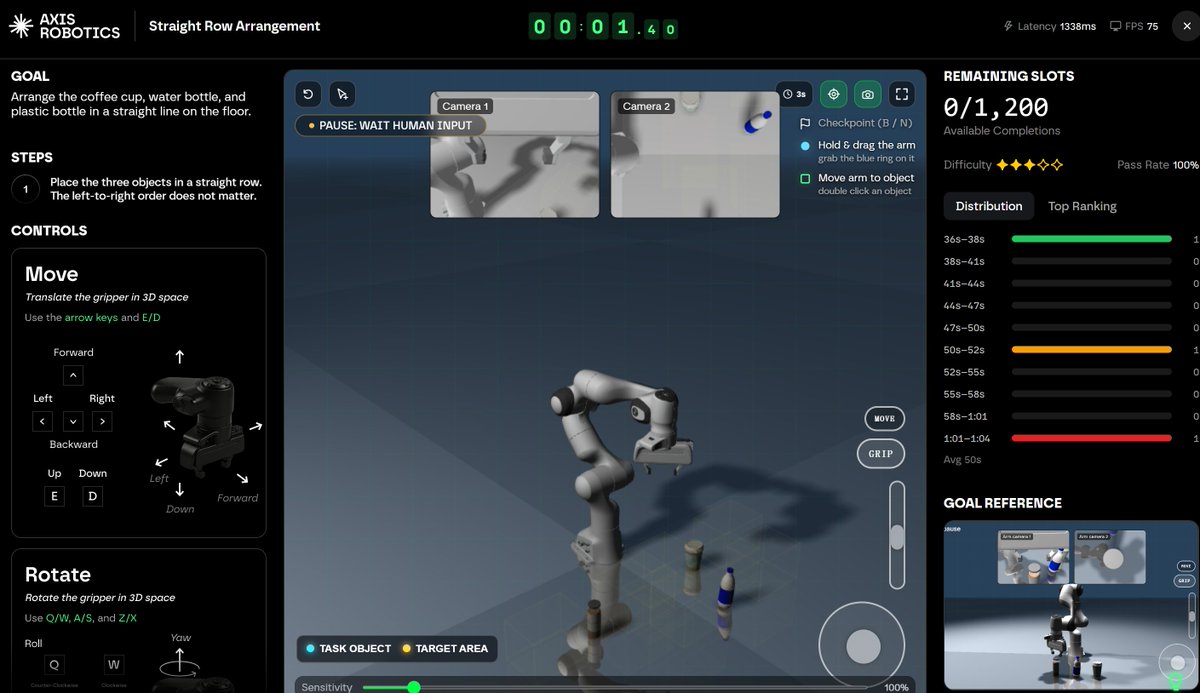Viewport: 1200px width, 693px height.
Task: Click the Axis Robotics logo
Action: tap(65, 26)
